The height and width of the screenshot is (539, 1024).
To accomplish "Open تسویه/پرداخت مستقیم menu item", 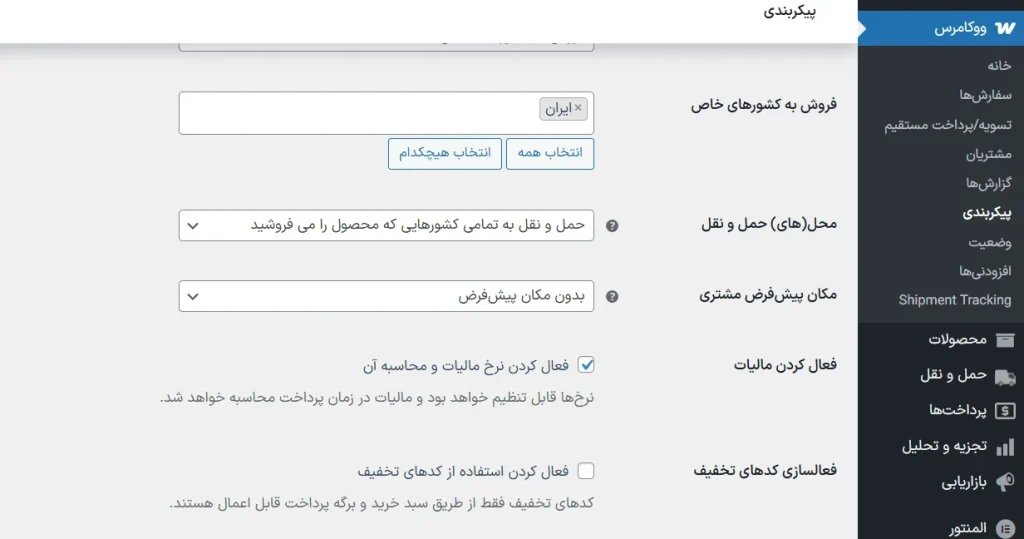I will pyautogui.click(x=948, y=124).
